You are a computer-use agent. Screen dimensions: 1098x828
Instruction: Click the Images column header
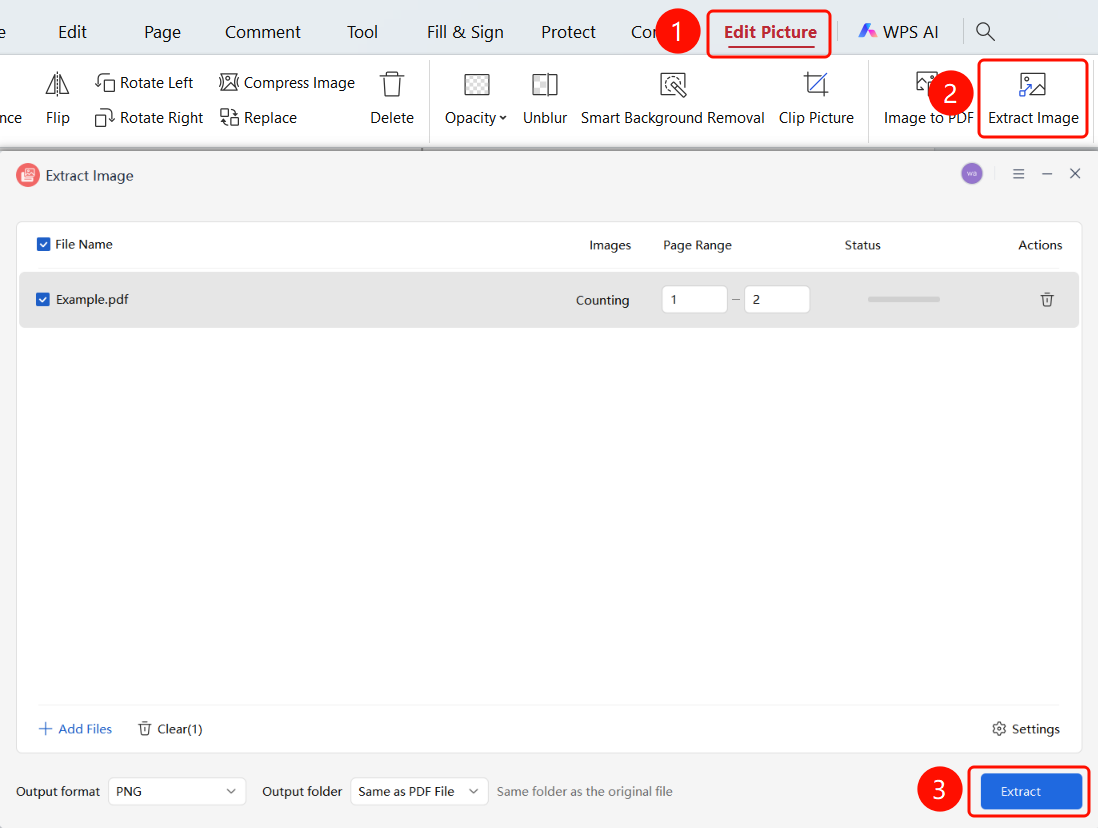[x=610, y=245]
